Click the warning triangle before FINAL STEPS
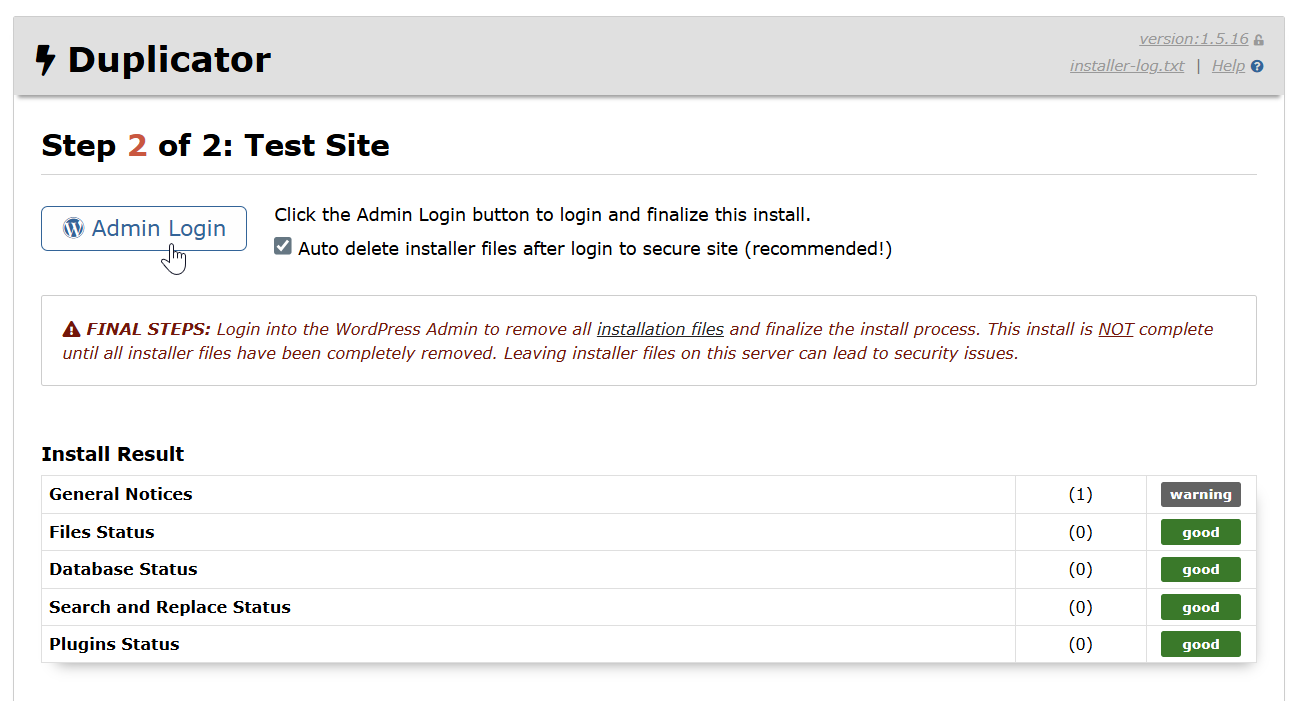This screenshot has width=1302, height=701. click(71, 329)
